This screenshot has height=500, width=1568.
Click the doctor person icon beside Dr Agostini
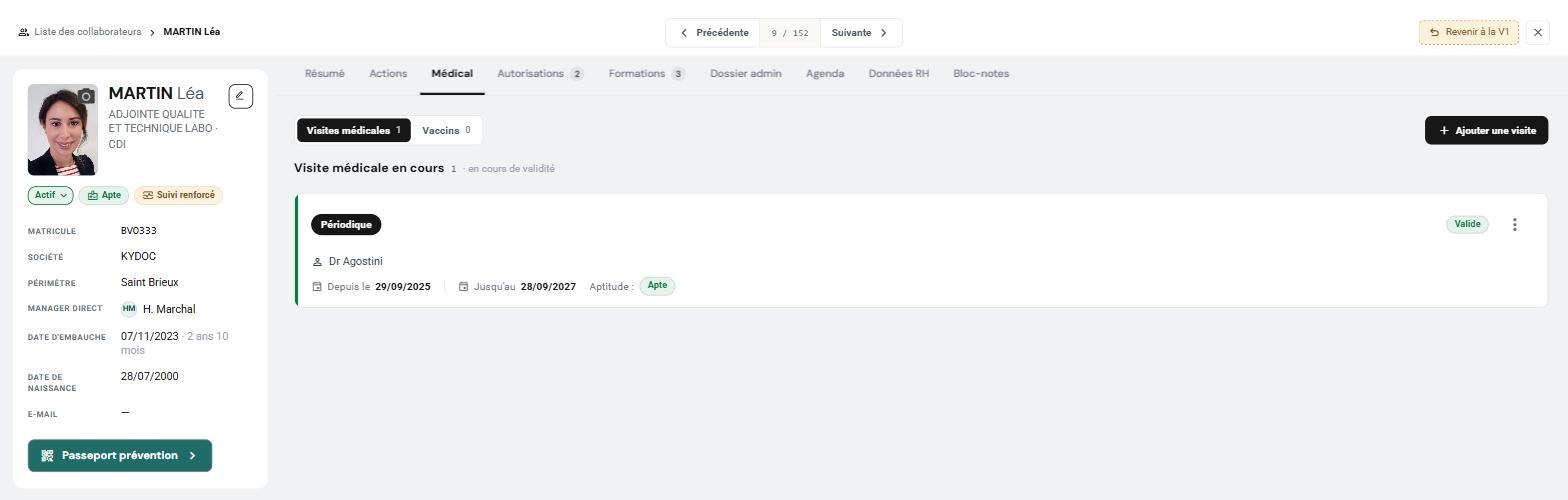tap(317, 262)
